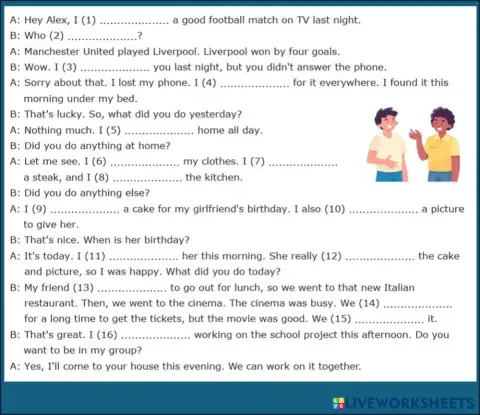Click the text 'Manchester United played Liverpool'
Screen dimensions: 480x415
click(x=112, y=52)
